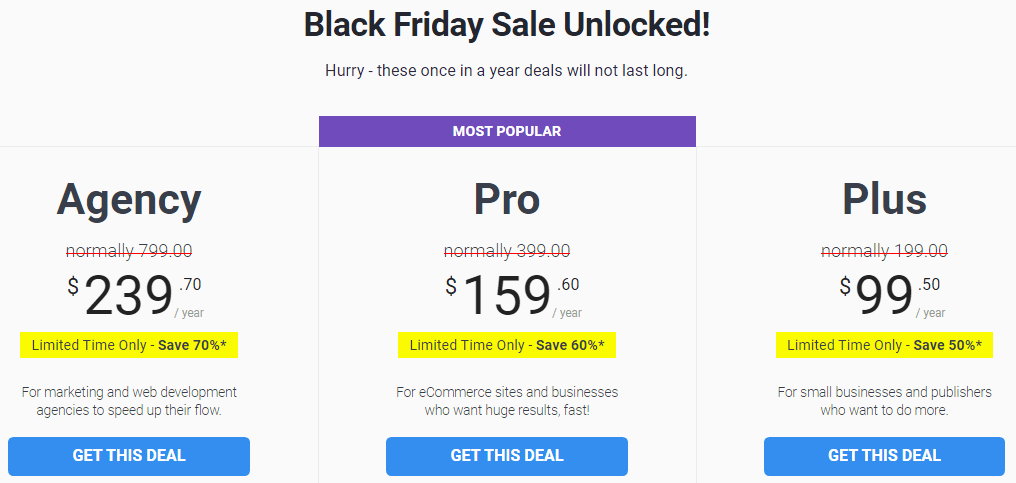
Task: Click the Save 50% yellow highlight
Action: click(x=884, y=346)
